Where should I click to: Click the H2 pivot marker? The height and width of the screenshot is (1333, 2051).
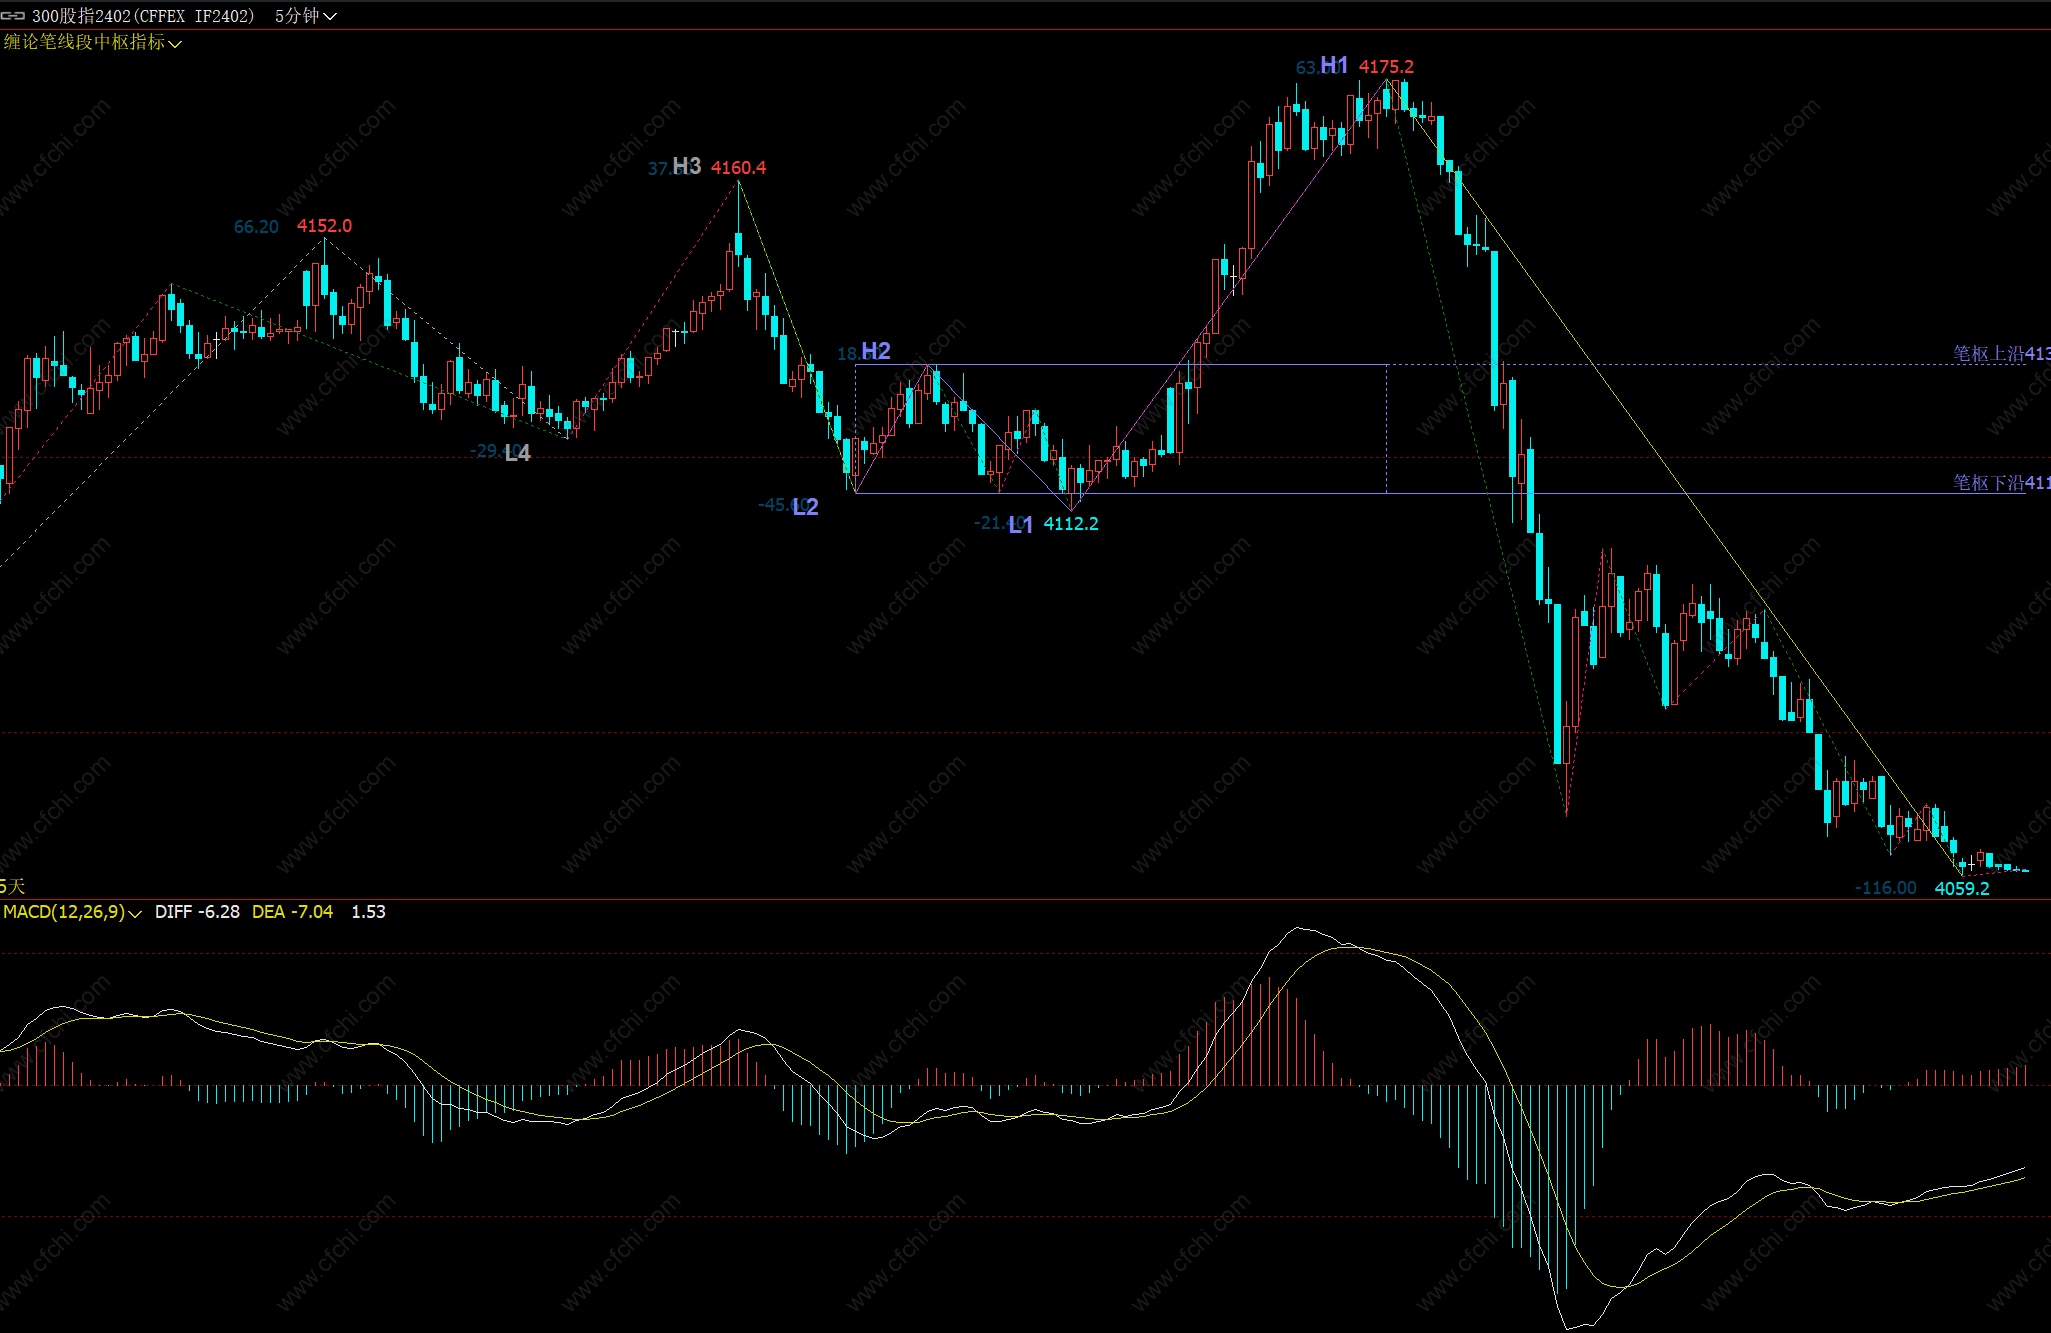(x=875, y=351)
